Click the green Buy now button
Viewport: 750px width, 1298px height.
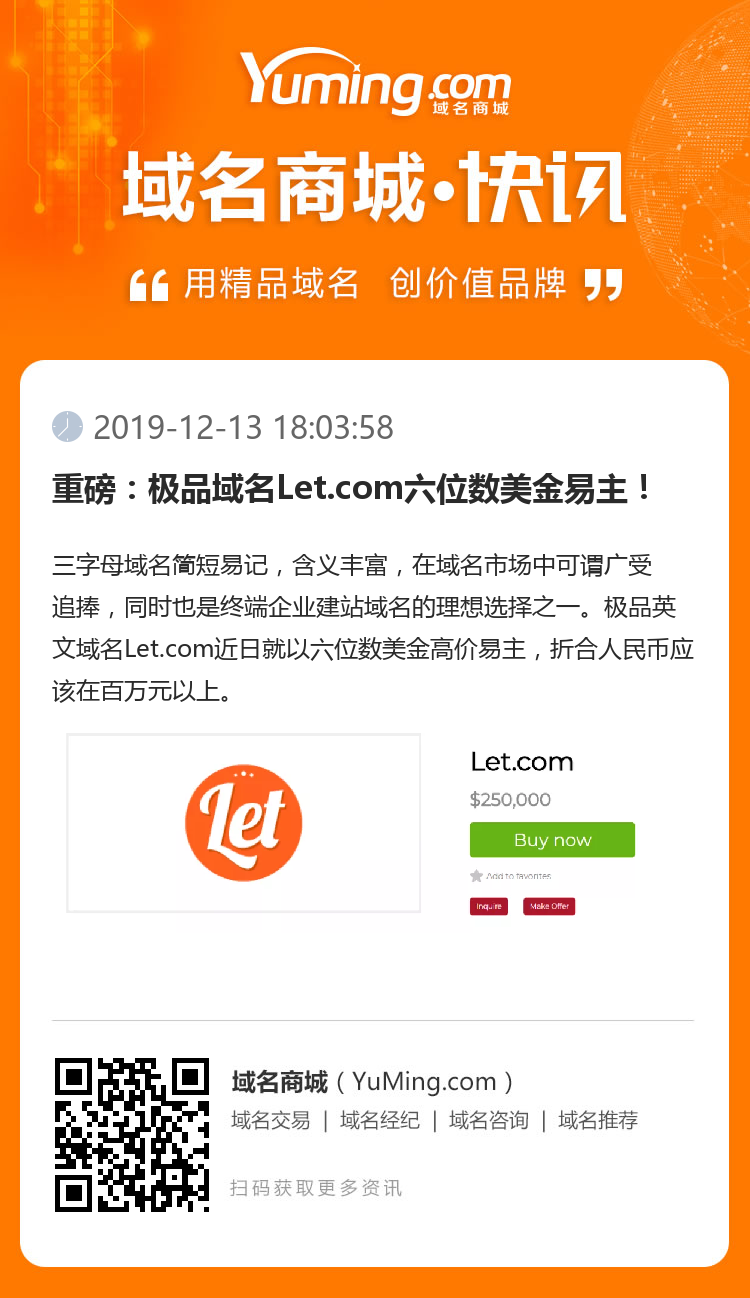pyautogui.click(x=552, y=840)
